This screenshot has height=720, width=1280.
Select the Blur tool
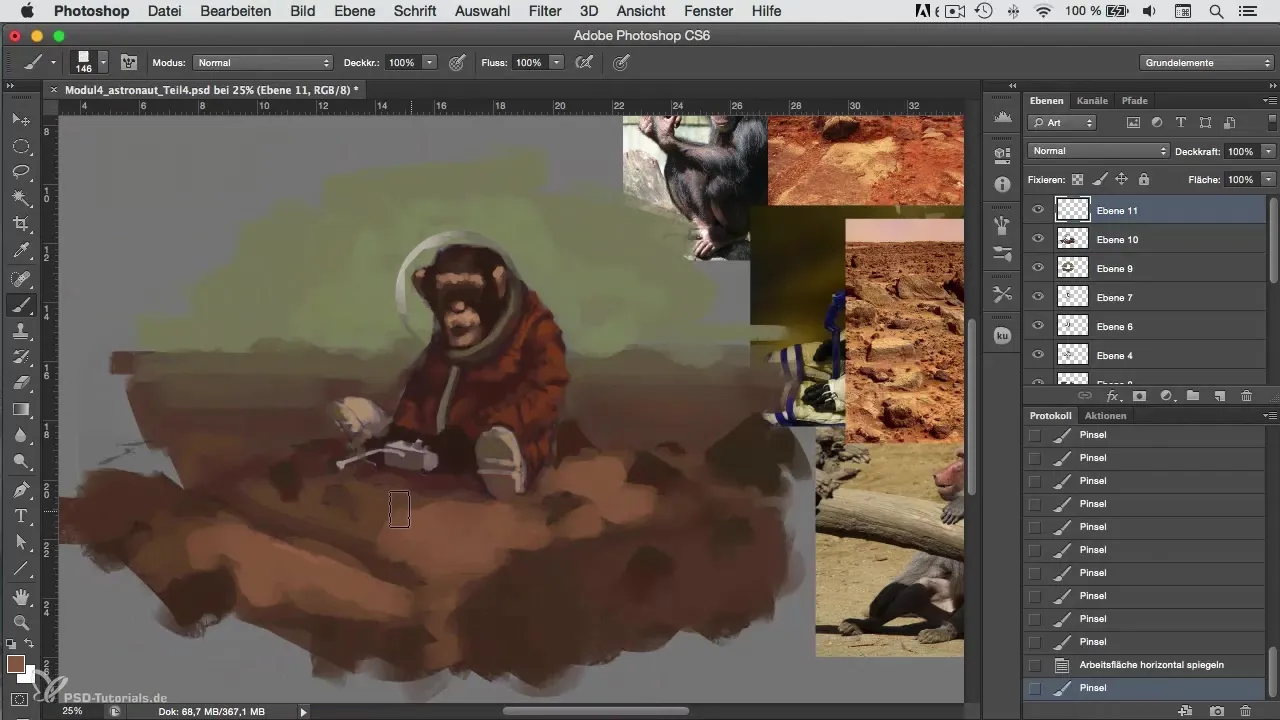point(21,436)
